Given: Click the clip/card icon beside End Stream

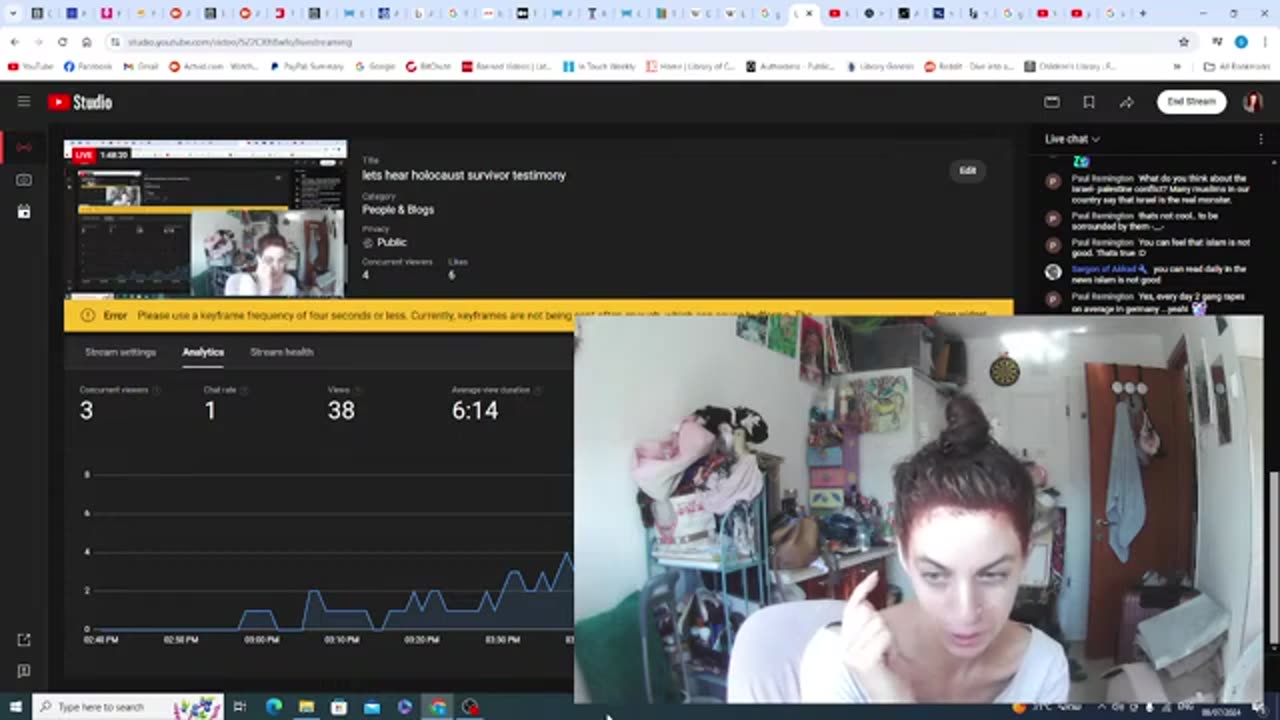Looking at the screenshot, I should (1052, 102).
